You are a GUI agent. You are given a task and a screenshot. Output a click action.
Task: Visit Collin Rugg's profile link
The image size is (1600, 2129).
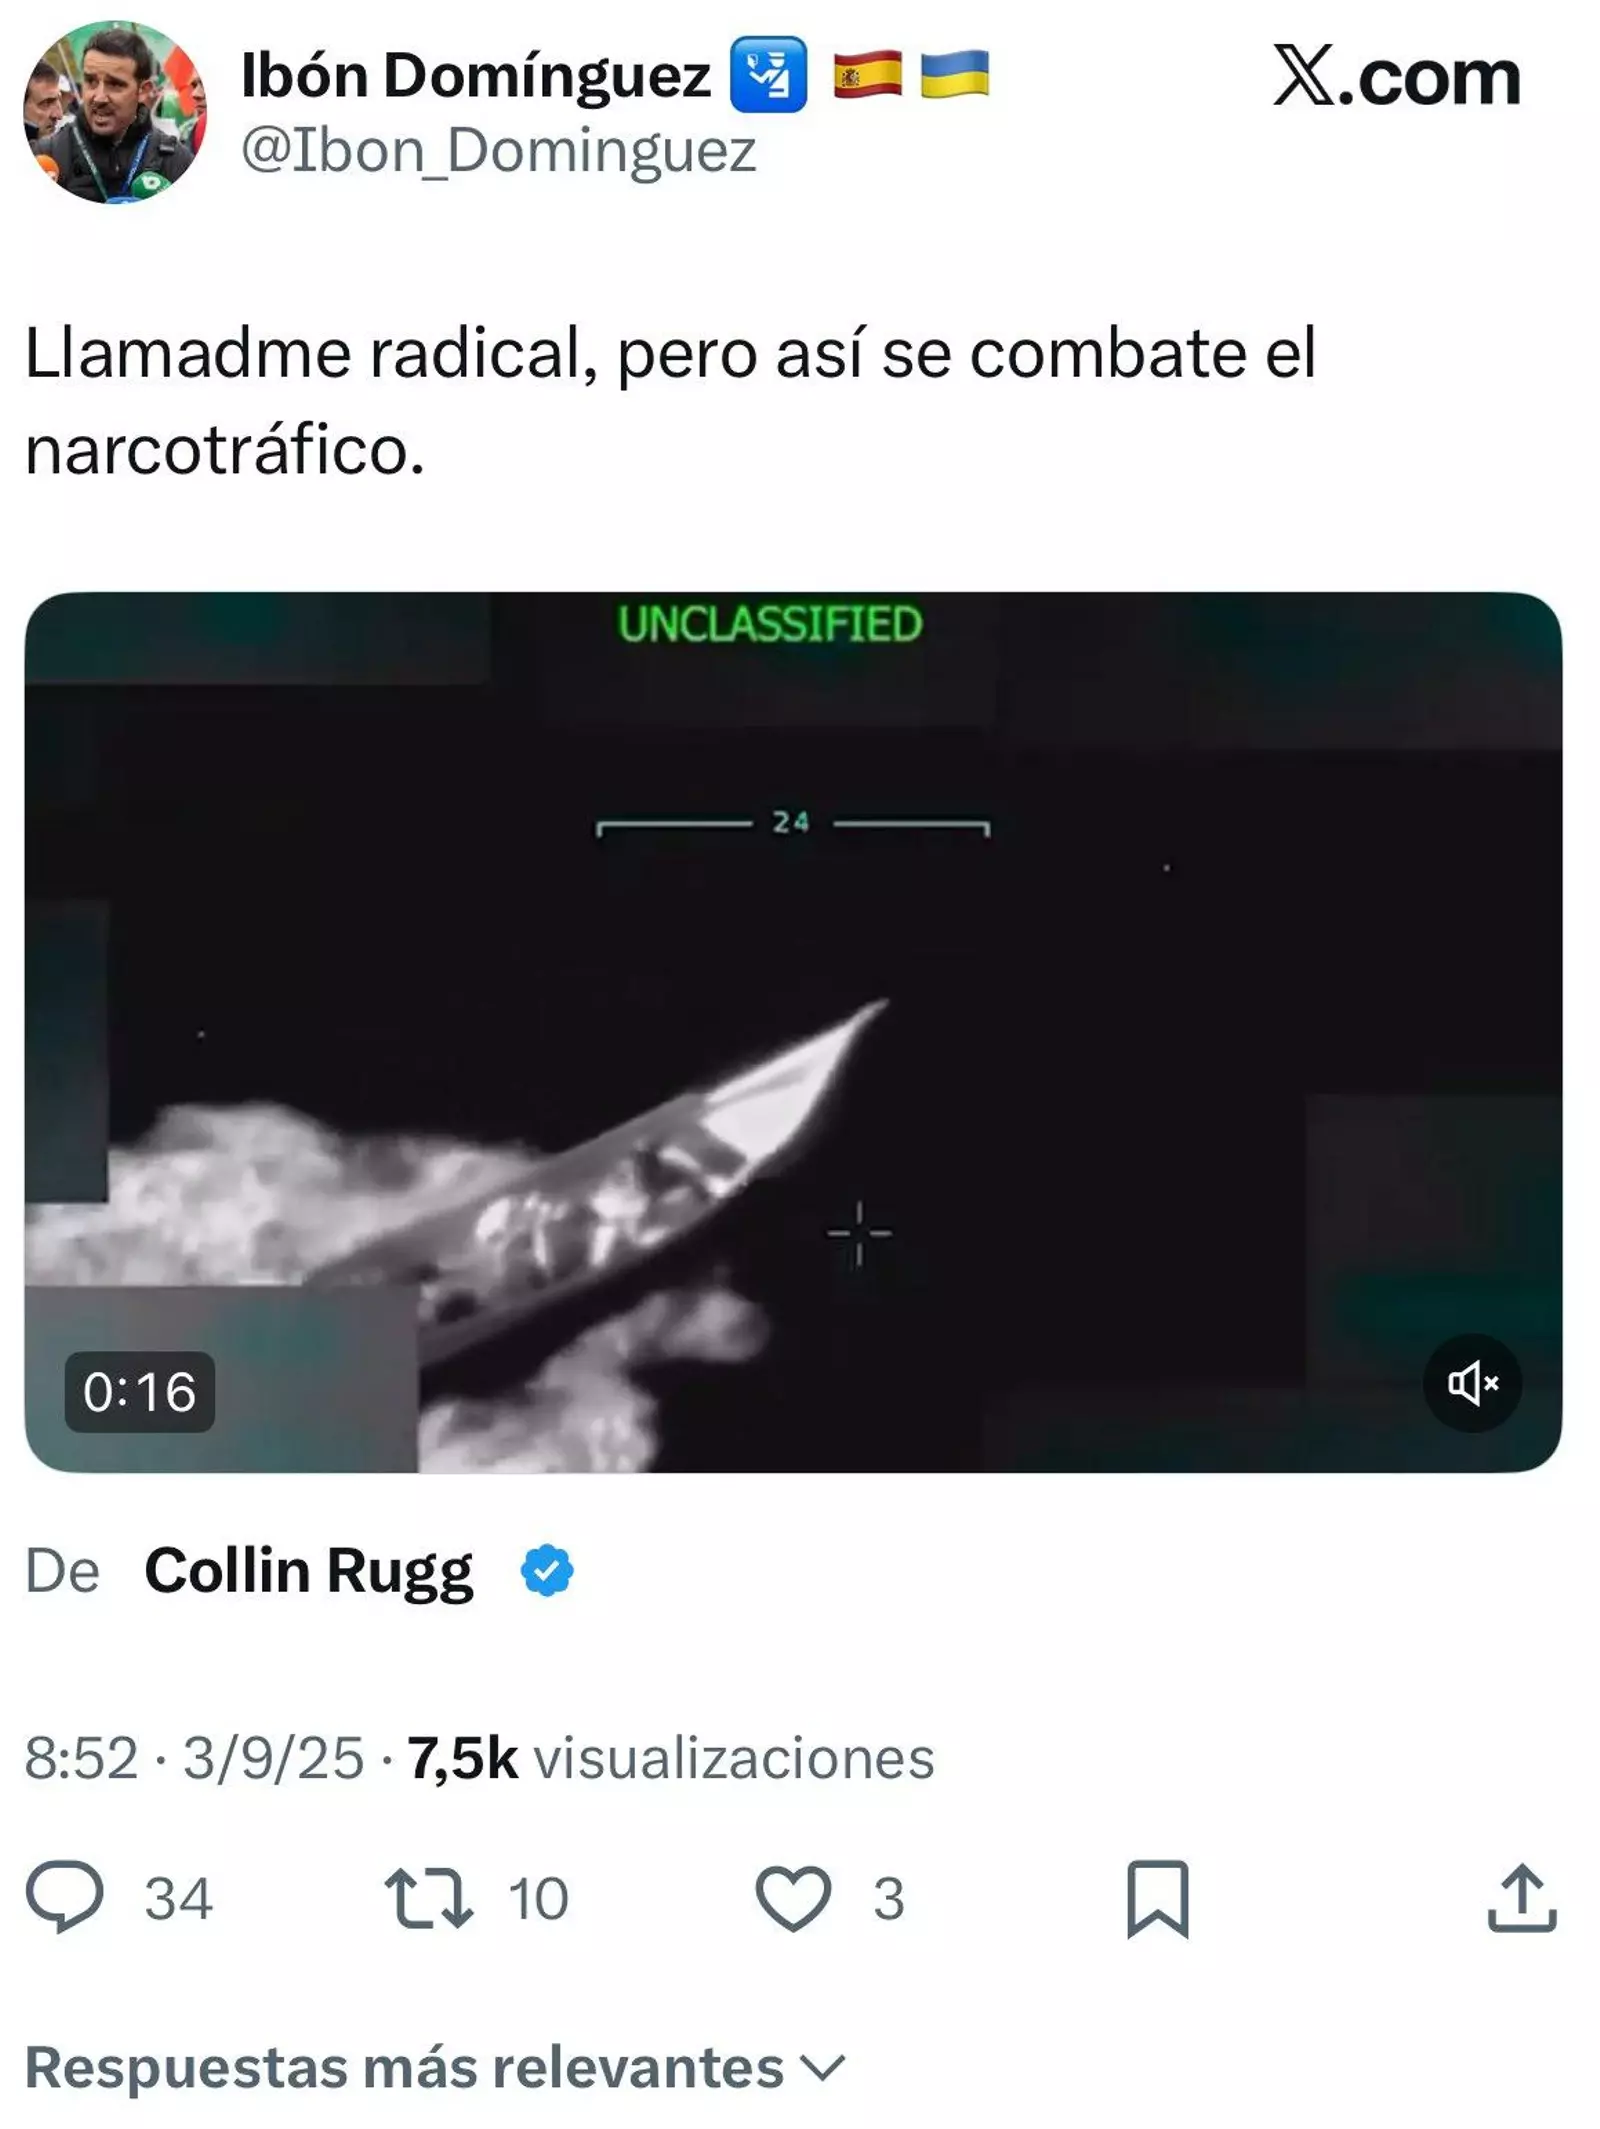coord(308,1571)
